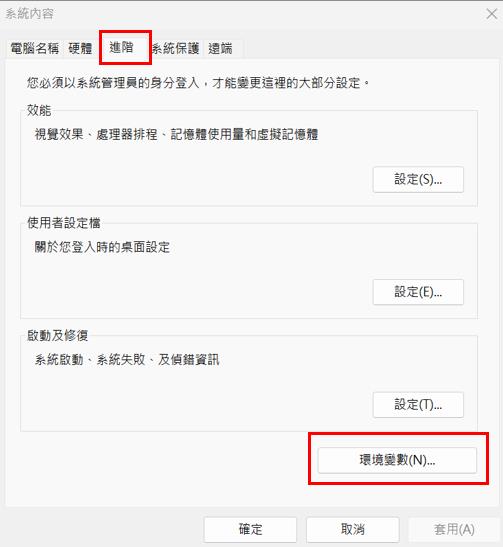Image resolution: width=503 pixels, height=547 pixels.
Task: Click the 套用(A) button
Action: (454, 530)
